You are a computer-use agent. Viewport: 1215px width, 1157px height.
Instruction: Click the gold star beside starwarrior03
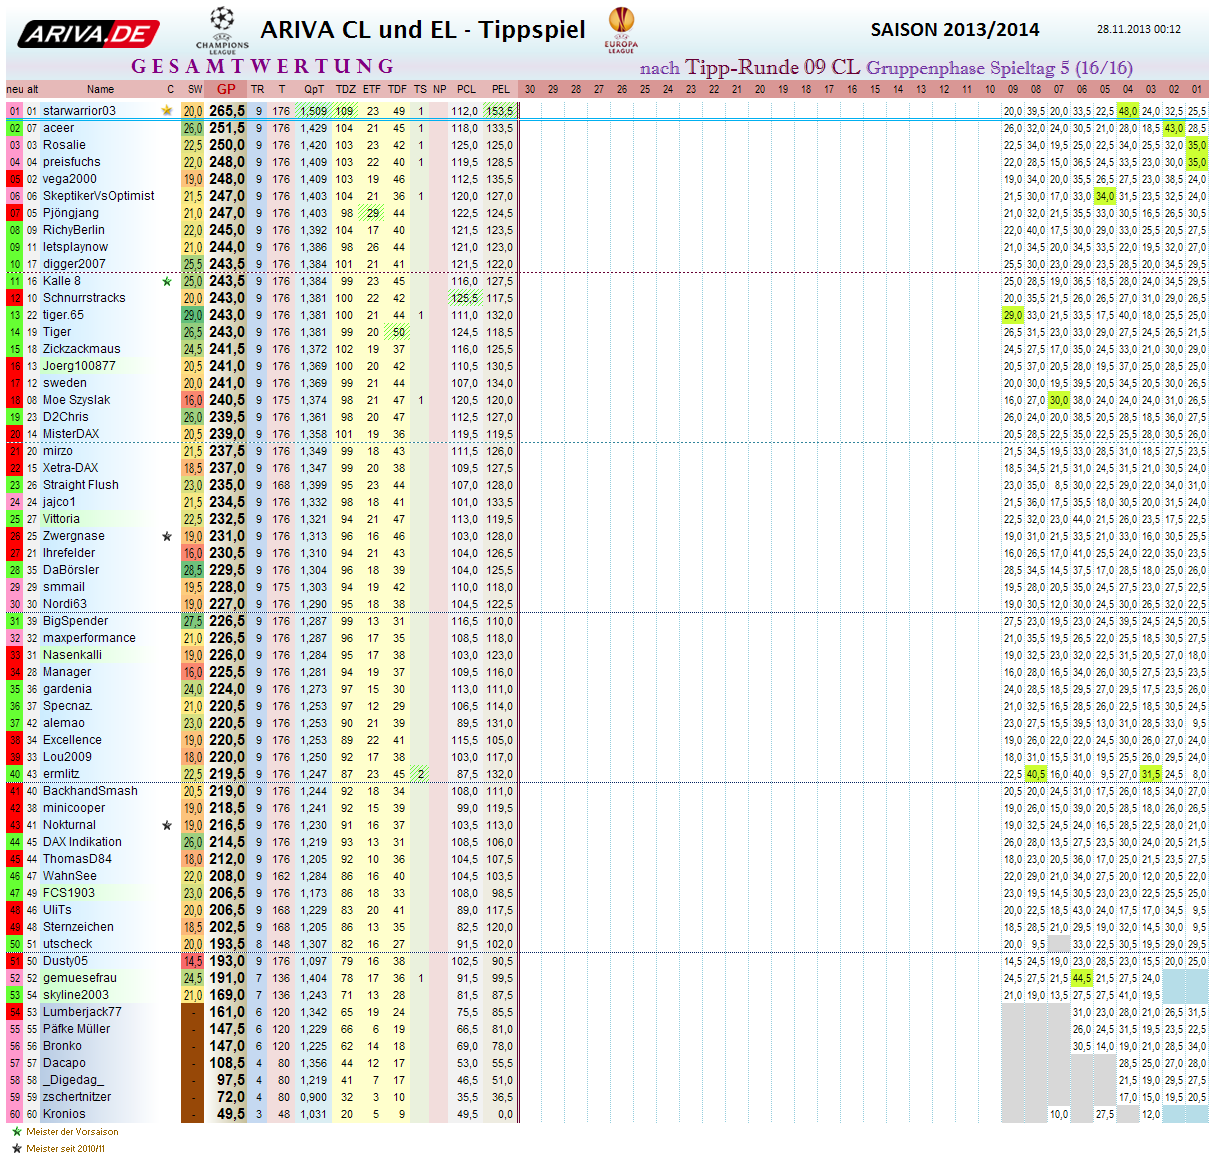point(167,111)
